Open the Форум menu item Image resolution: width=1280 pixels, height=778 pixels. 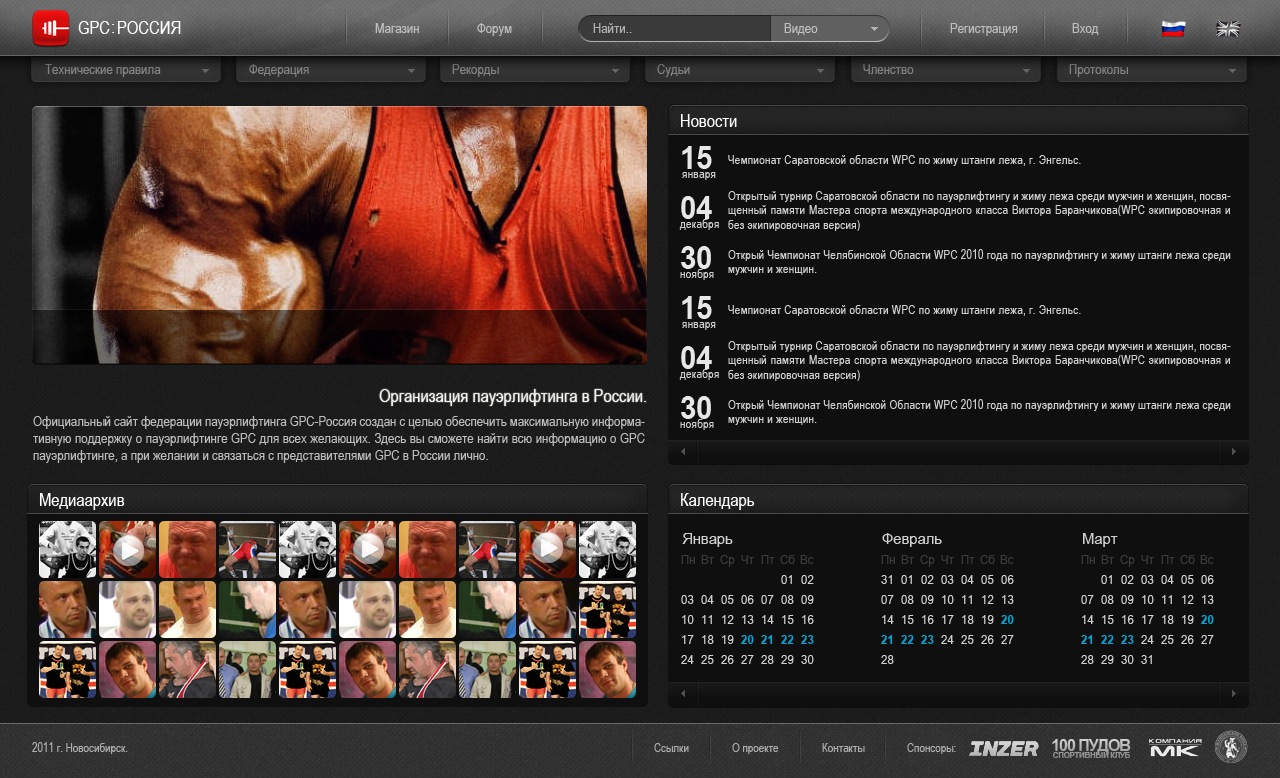click(494, 29)
